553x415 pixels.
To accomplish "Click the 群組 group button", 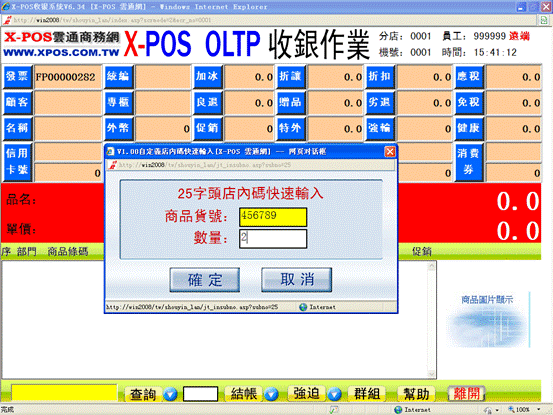I will coord(367,393).
